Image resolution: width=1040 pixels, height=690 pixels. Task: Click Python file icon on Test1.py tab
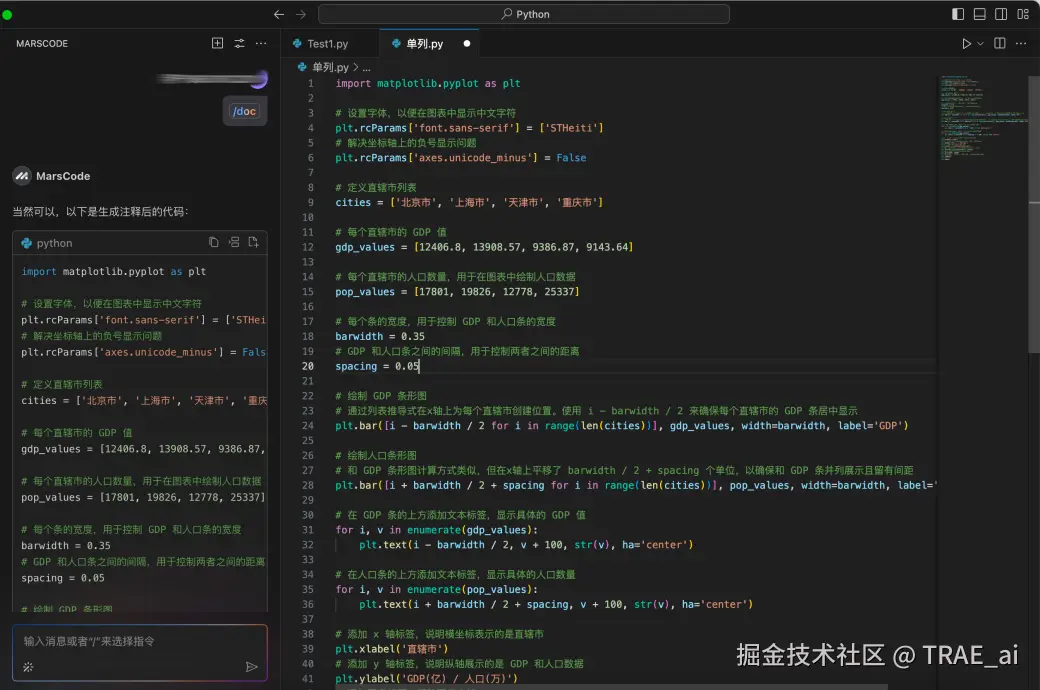coord(297,44)
